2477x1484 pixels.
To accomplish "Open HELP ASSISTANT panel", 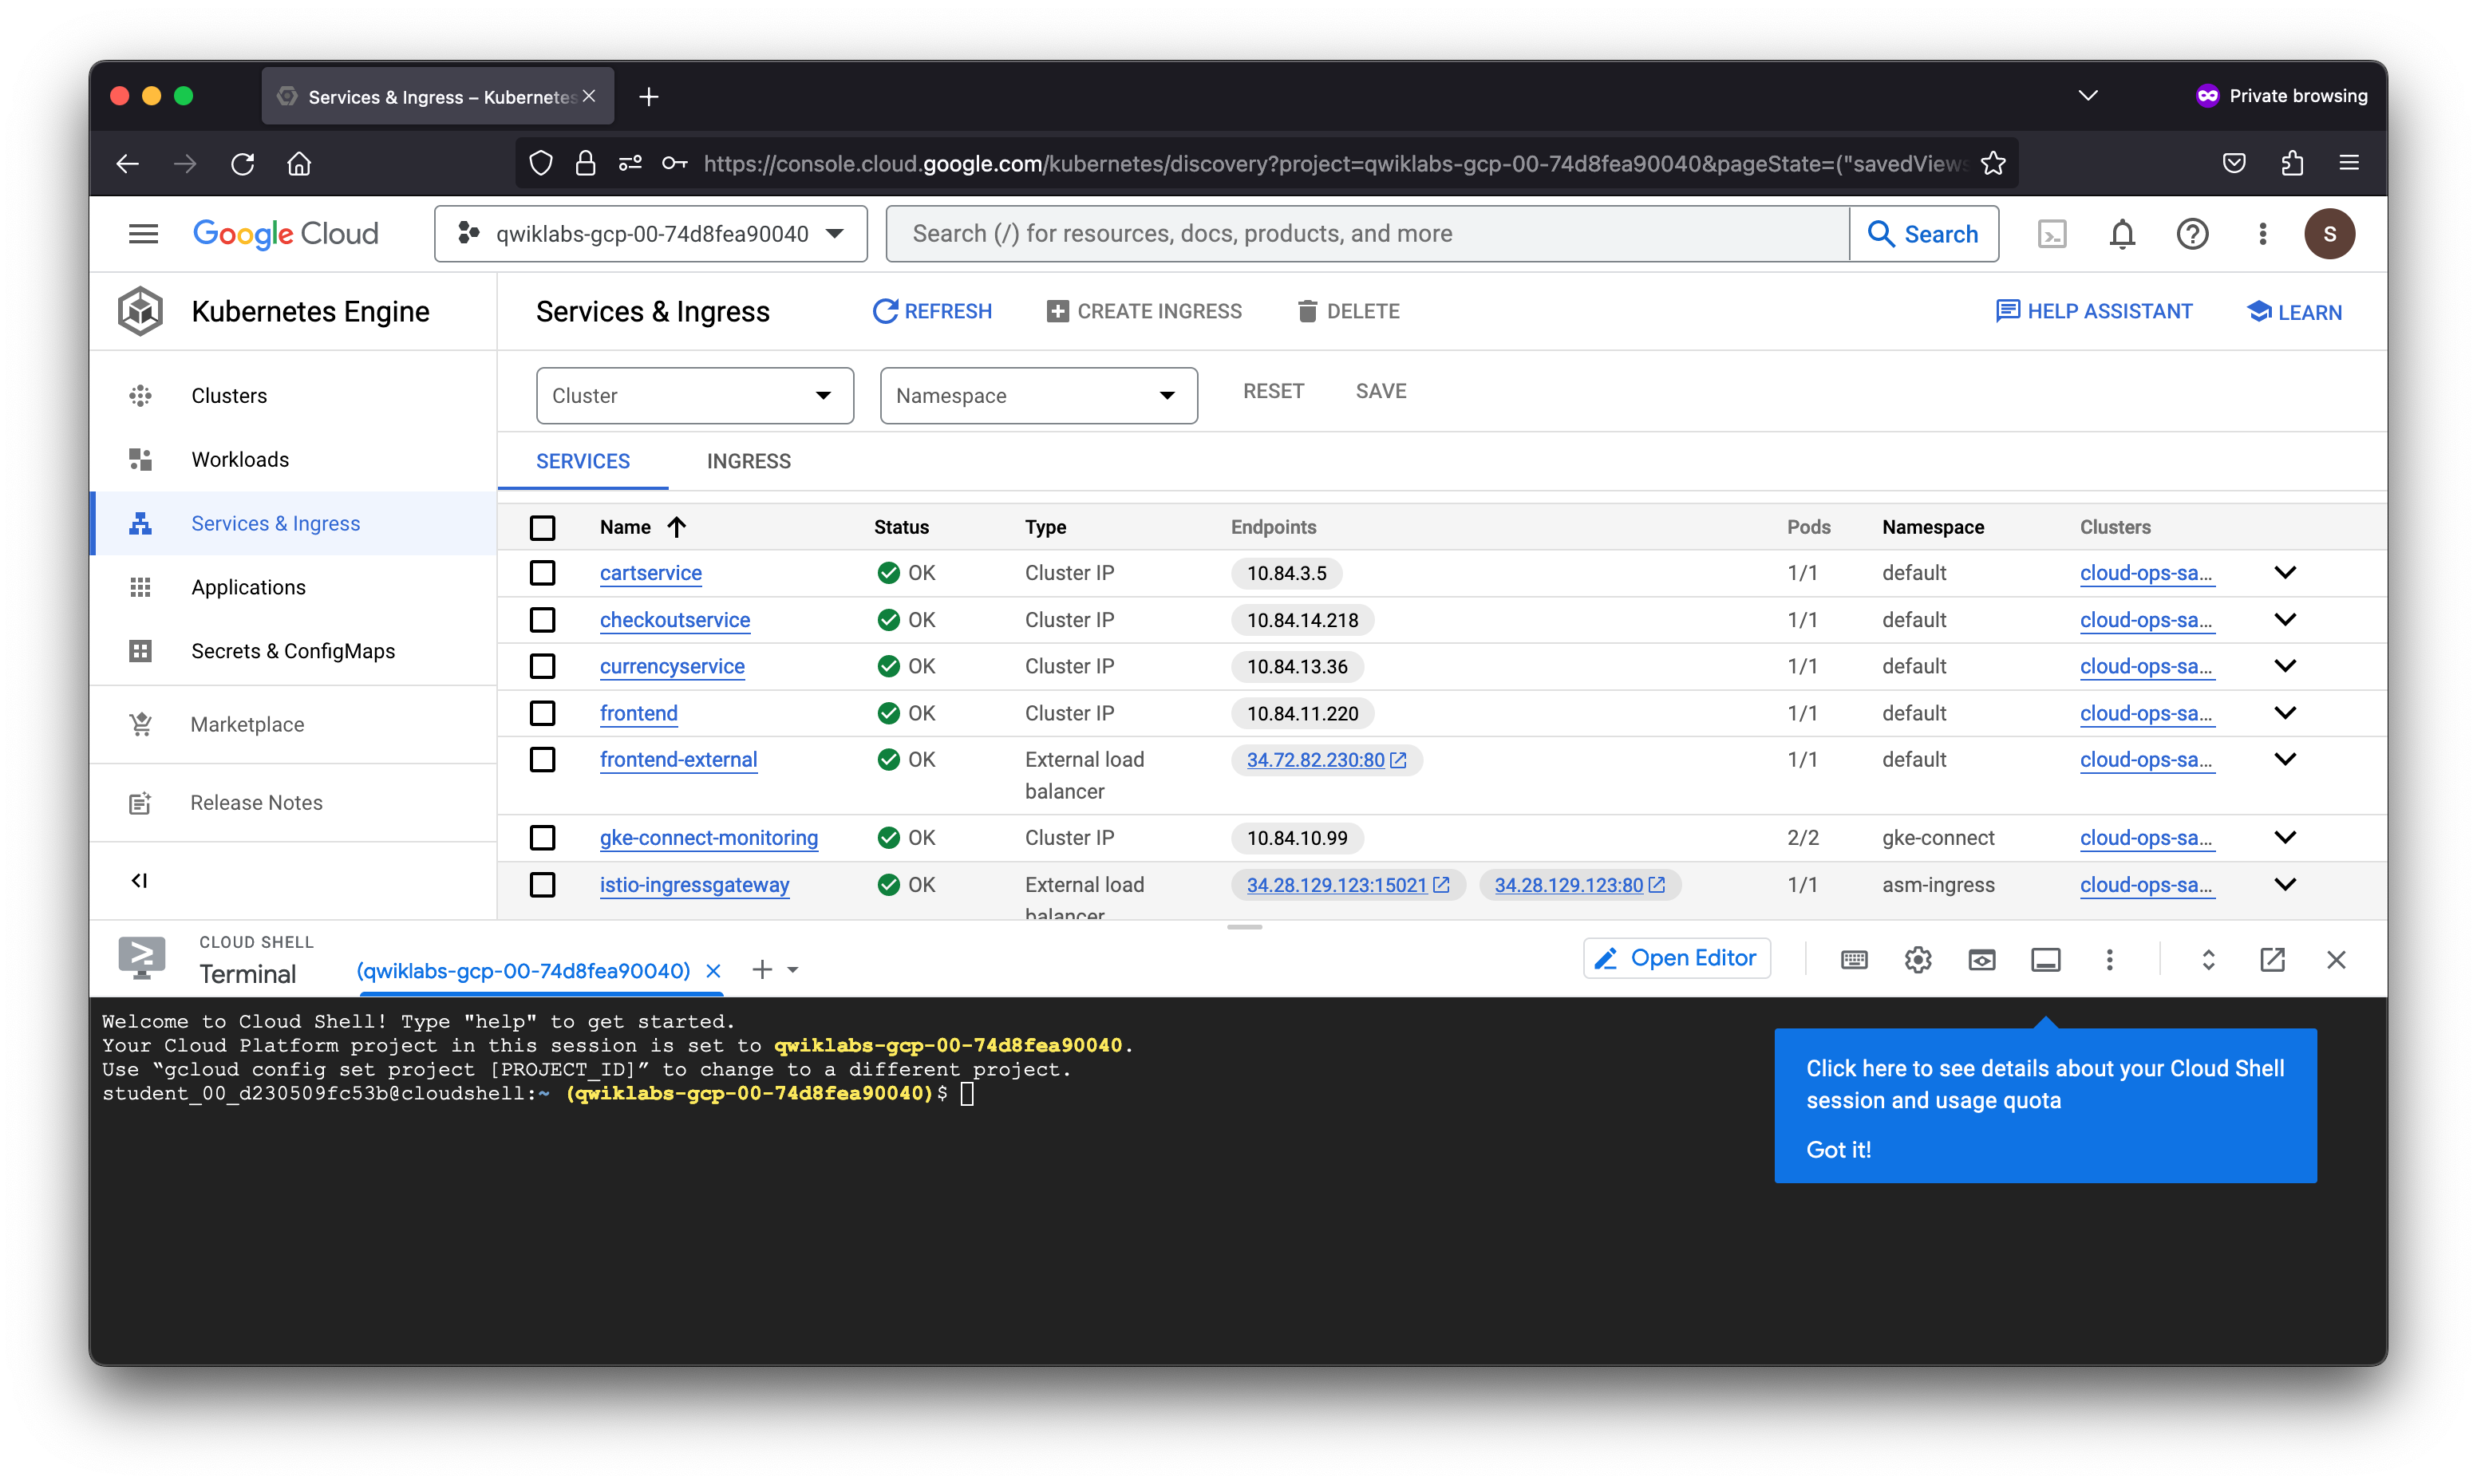I will pos(2093,312).
